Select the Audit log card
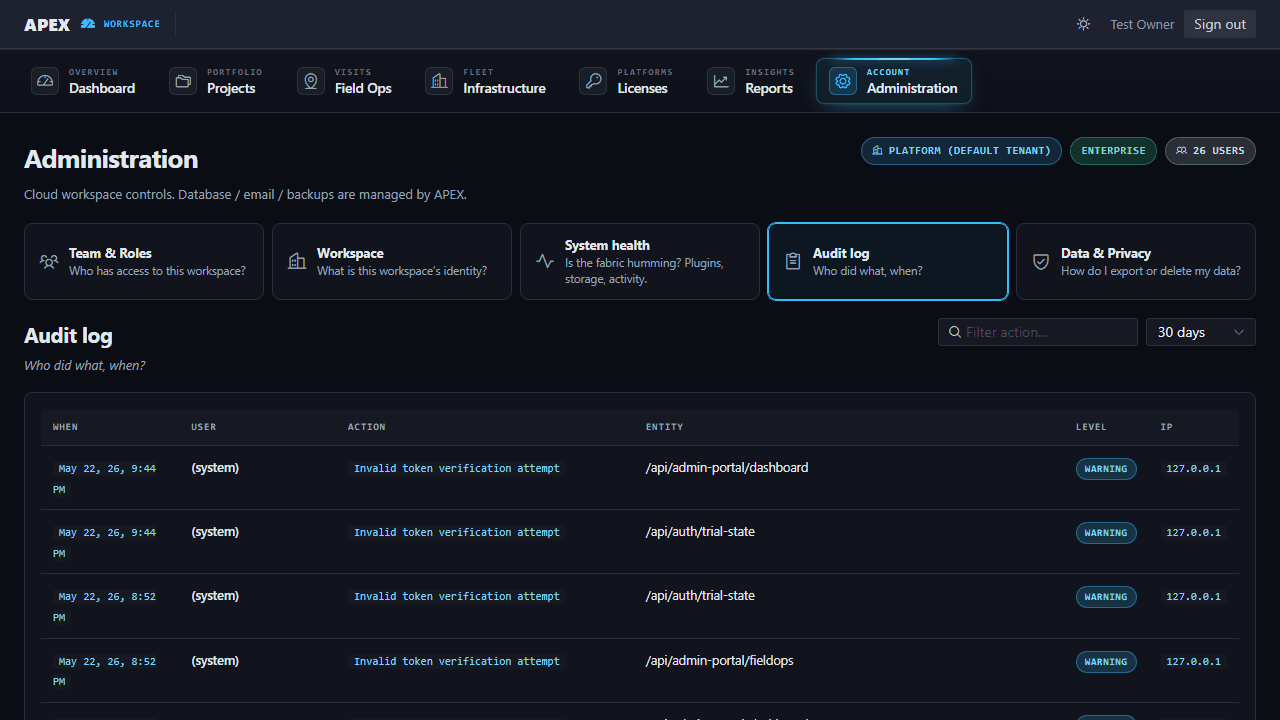 point(888,262)
